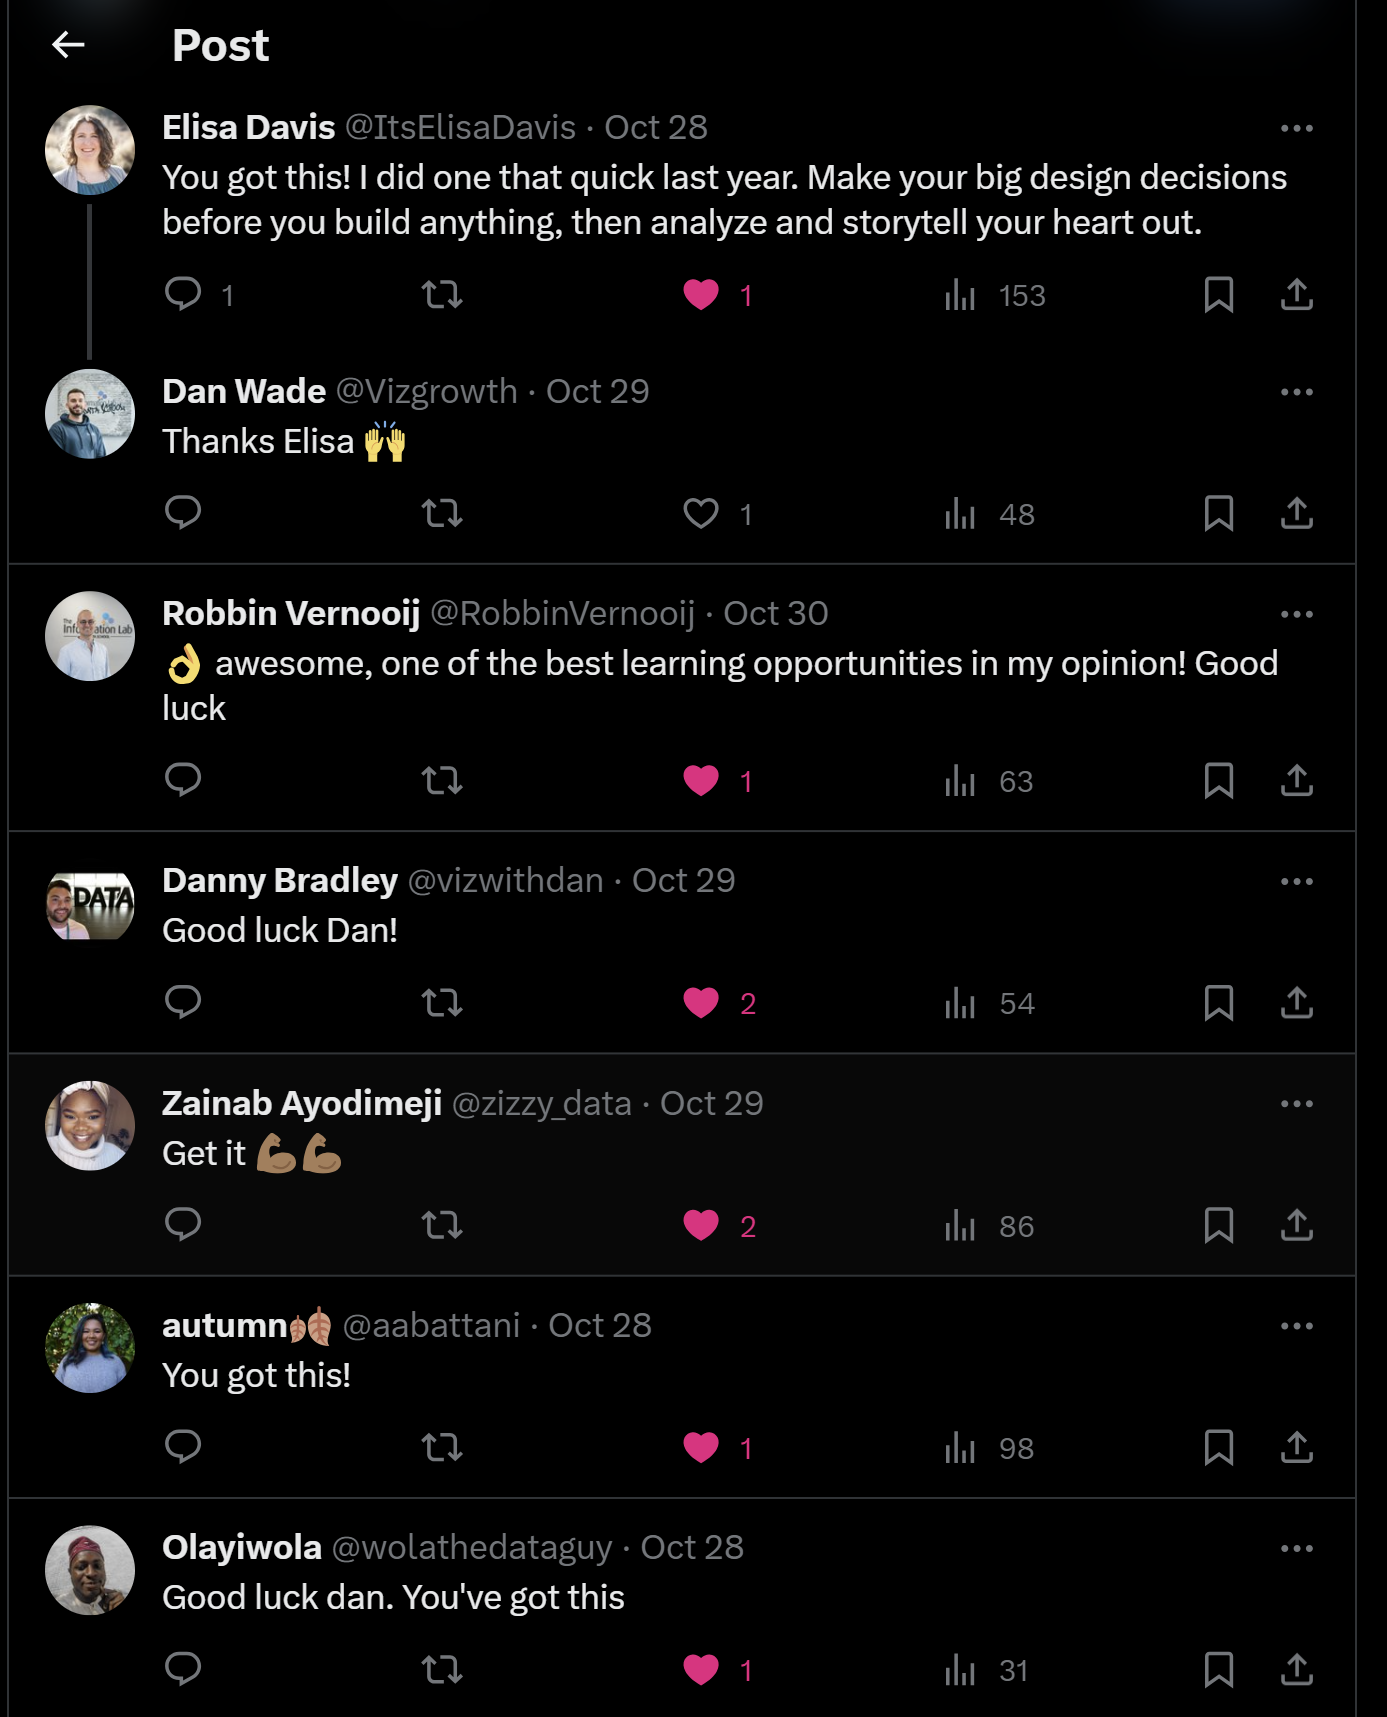
Task: Go back using the arrow beside Post
Action: tap(68, 45)
